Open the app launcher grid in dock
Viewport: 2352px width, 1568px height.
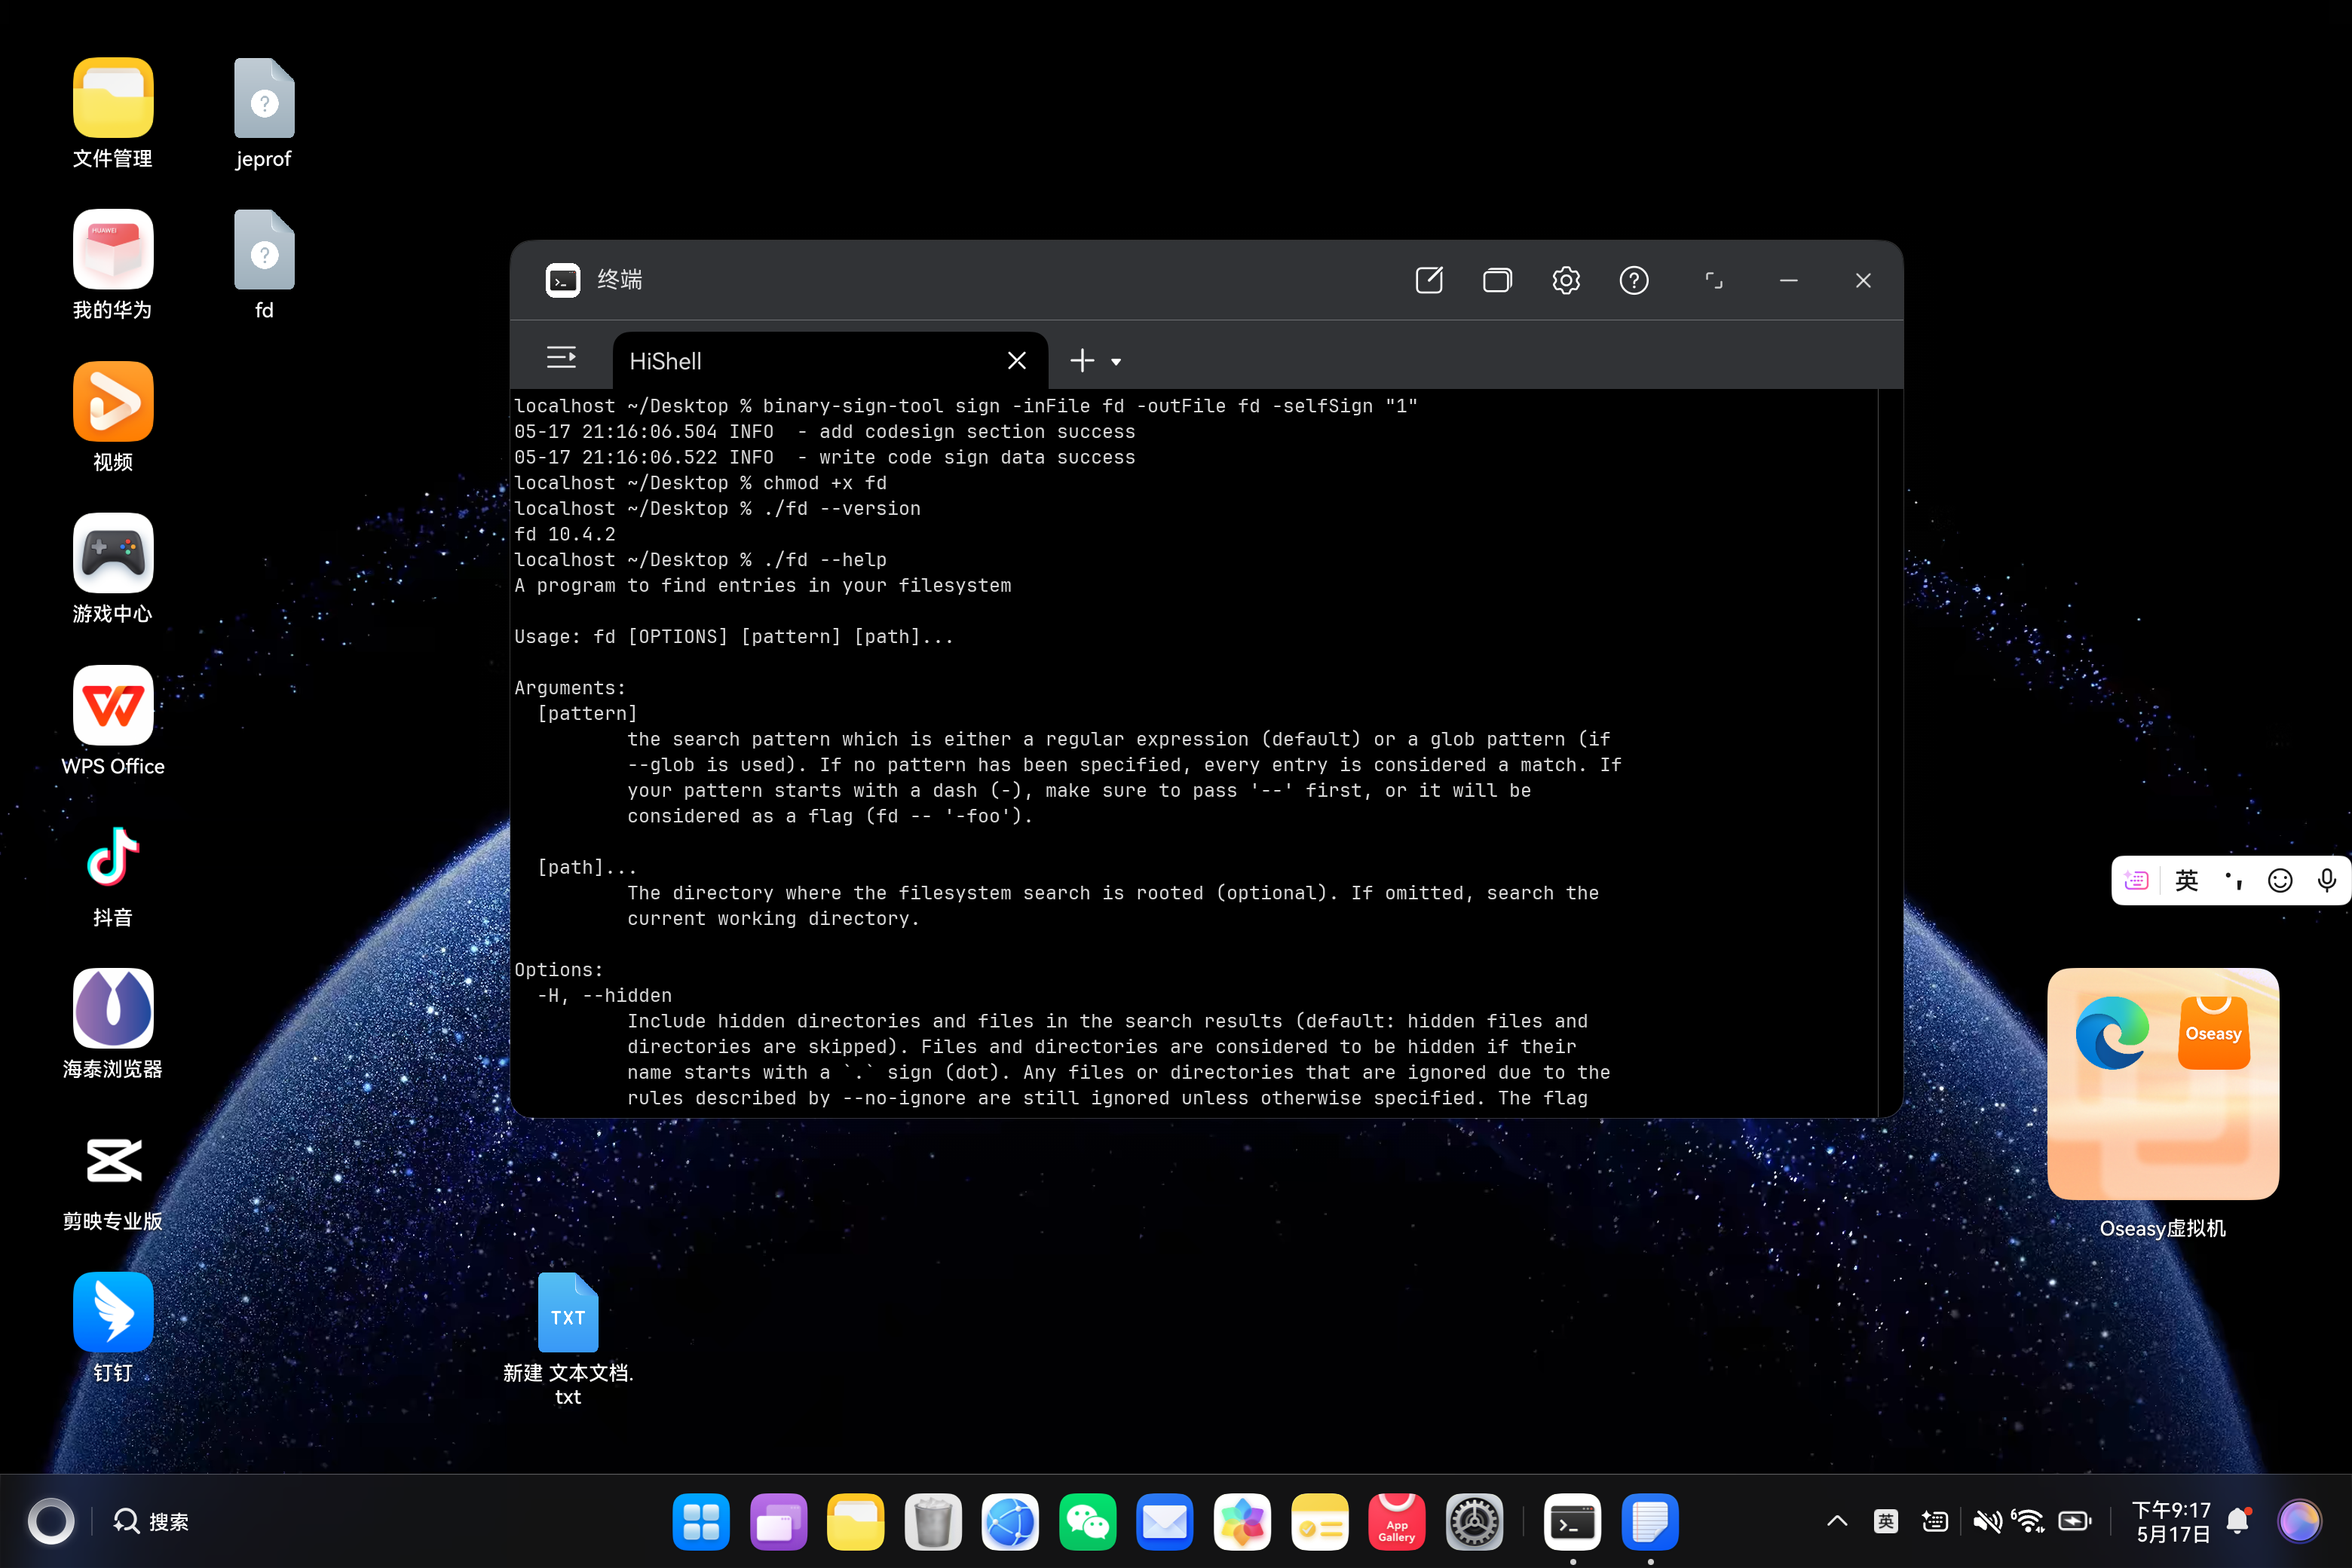701,1522
